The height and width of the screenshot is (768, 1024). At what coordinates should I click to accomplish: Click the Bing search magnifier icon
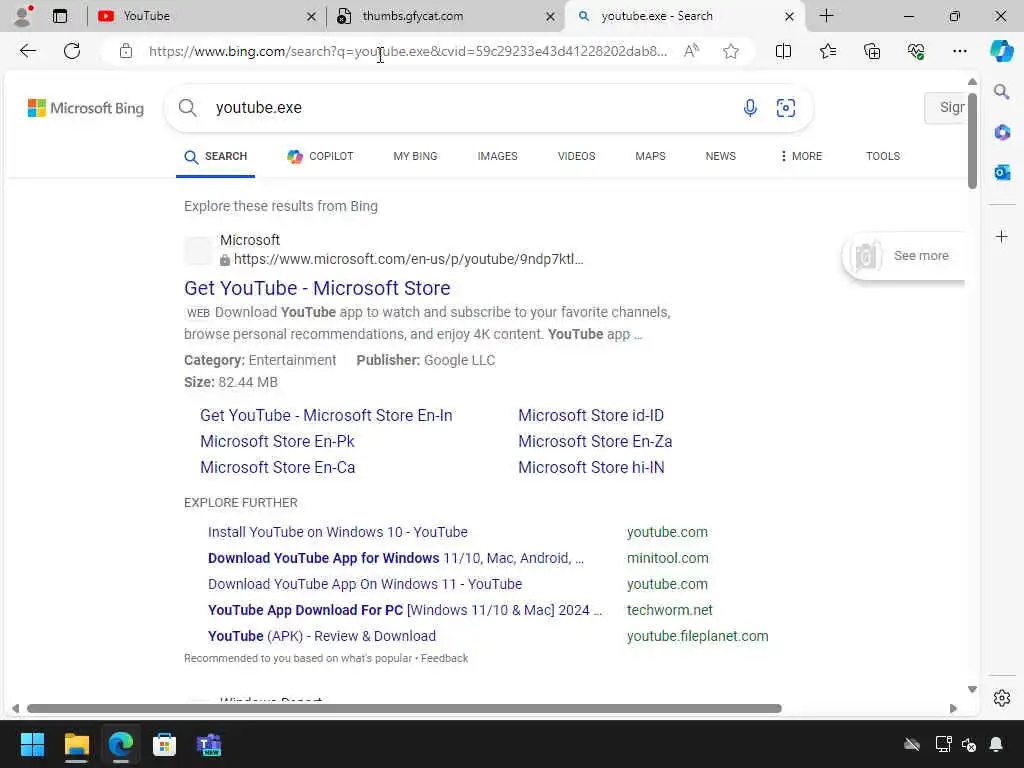[188, 108]
